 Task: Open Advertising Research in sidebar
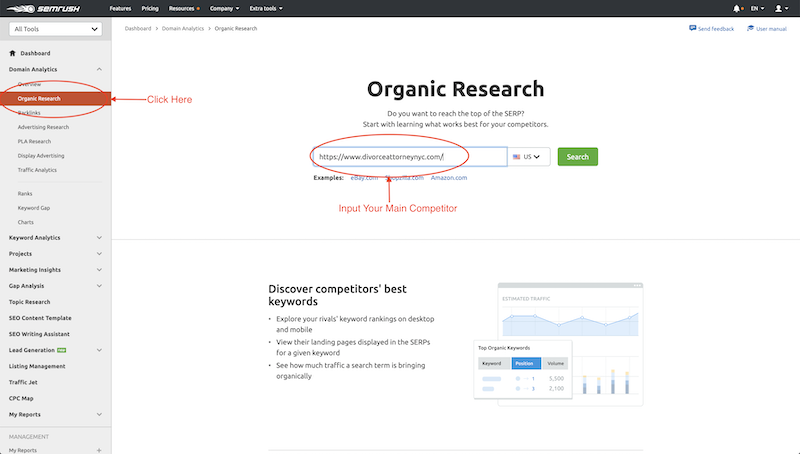pos(43,127)
